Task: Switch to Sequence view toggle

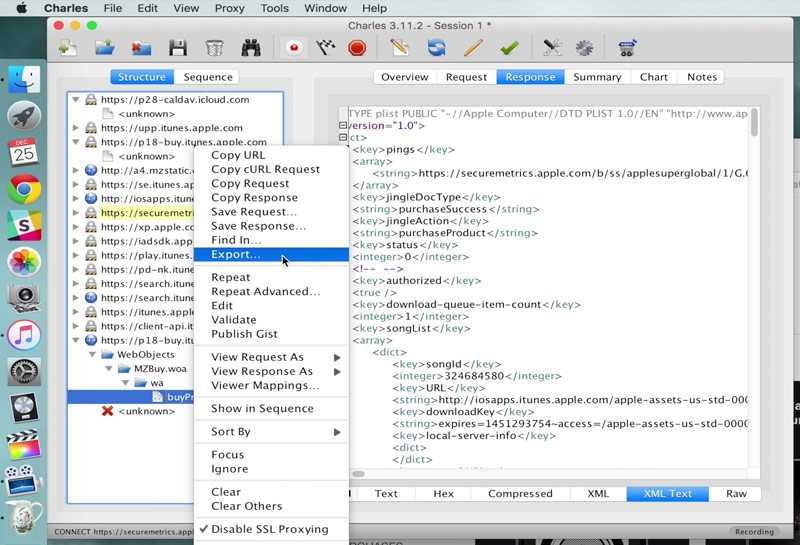Action: pos(208,77)
